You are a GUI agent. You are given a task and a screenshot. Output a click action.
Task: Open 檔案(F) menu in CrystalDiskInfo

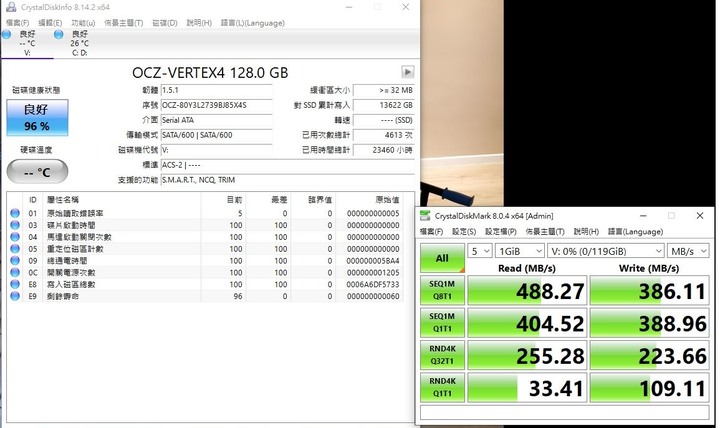pyautogui.click(x=17, y=23)
